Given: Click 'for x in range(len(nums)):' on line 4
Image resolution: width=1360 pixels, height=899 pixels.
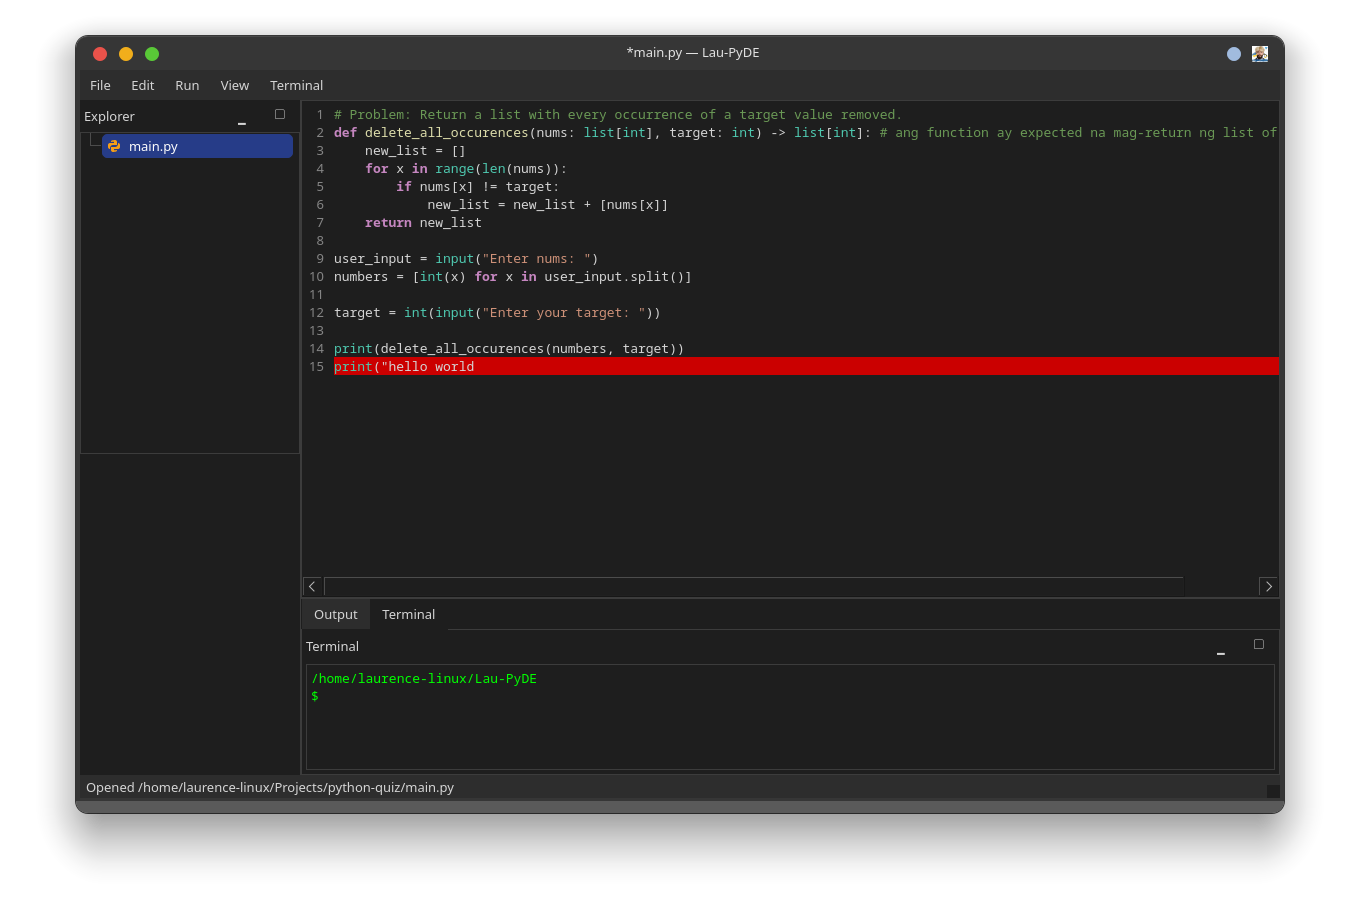Looking at the screenshot, I should click(x=466, y=169).
